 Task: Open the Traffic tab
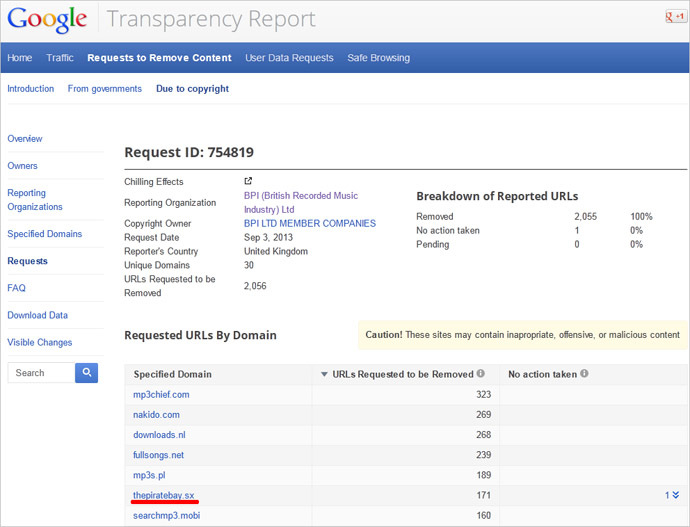(60, 58)
